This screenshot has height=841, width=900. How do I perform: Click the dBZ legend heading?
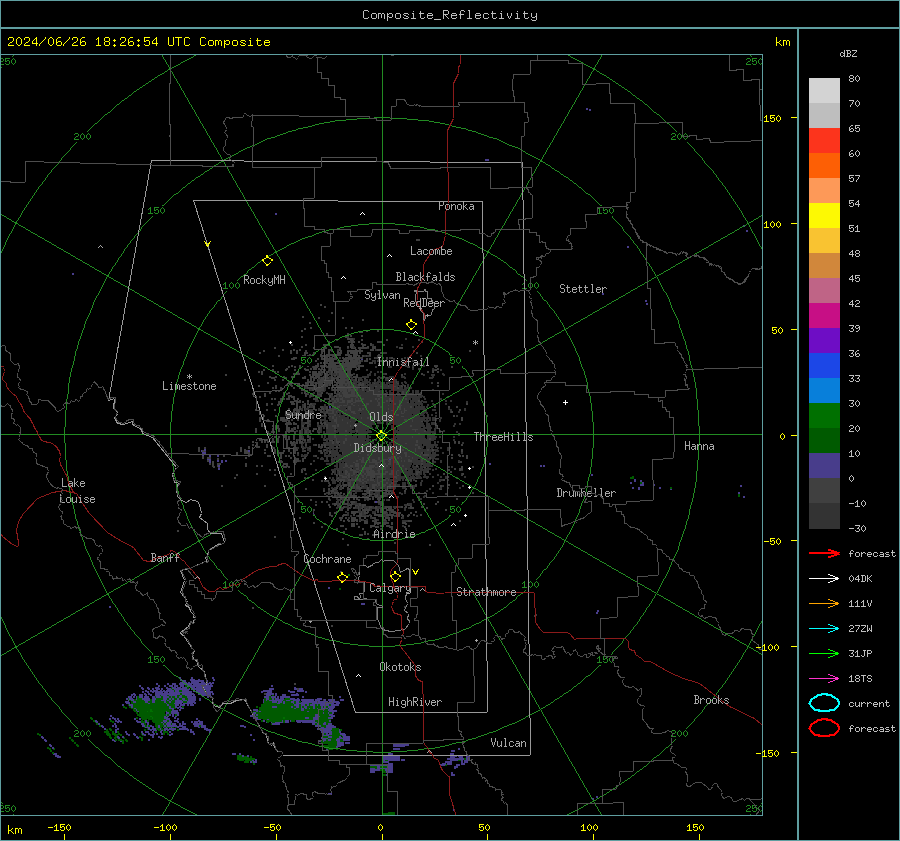tap(848, 53)
